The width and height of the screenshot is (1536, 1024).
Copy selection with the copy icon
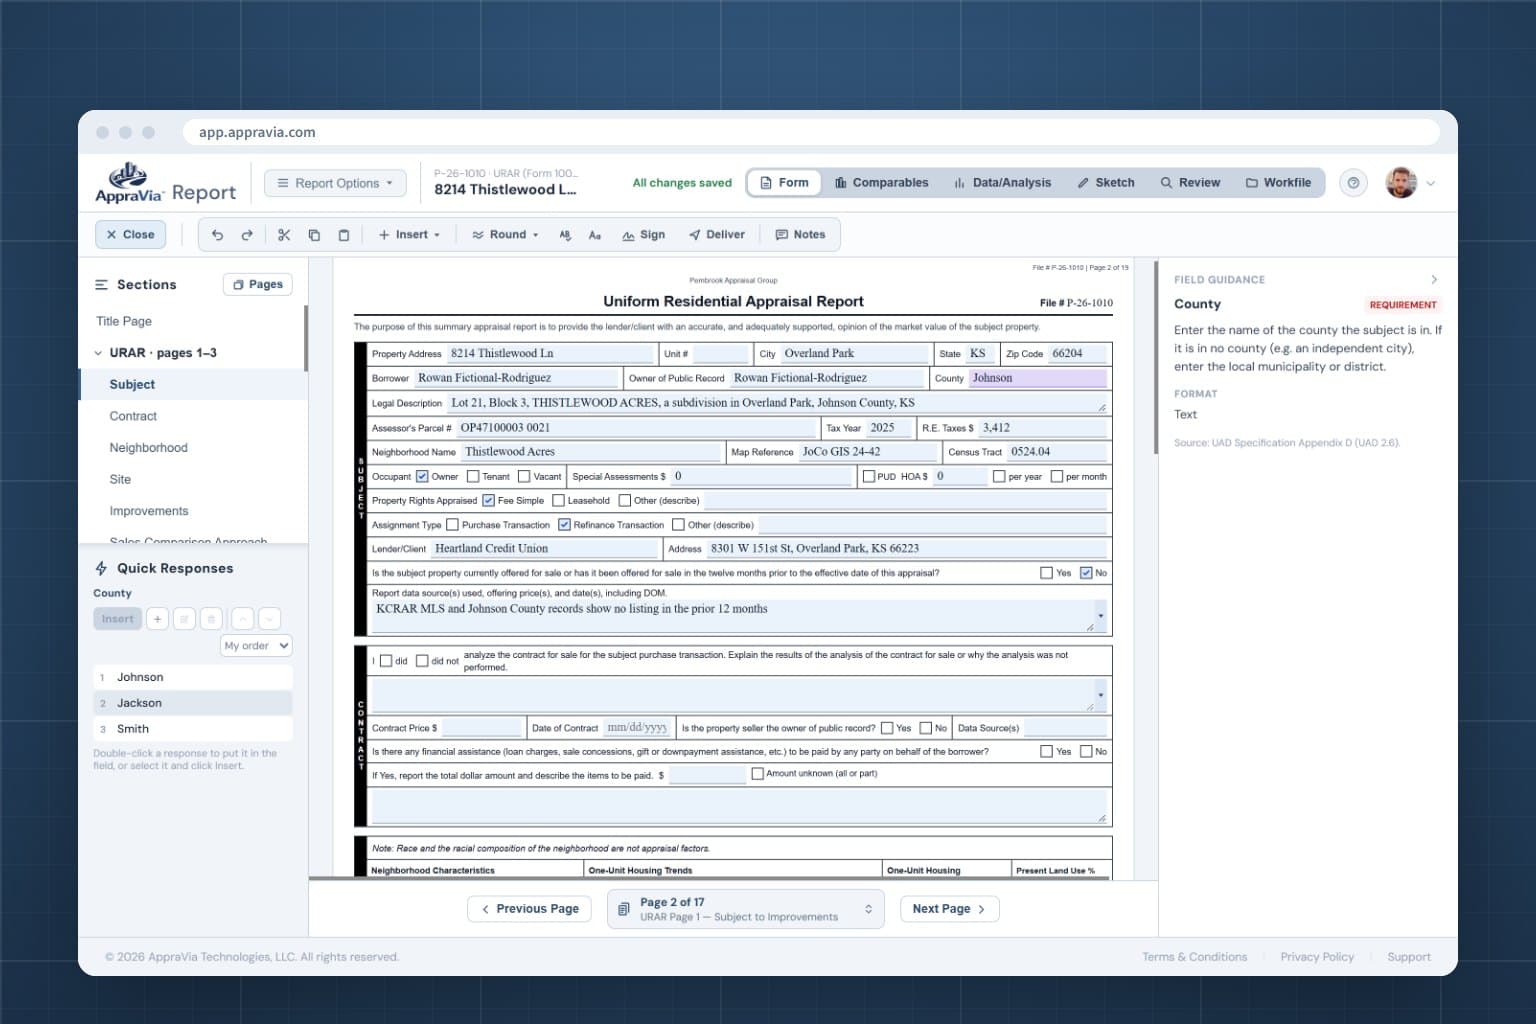coord(314,235)
